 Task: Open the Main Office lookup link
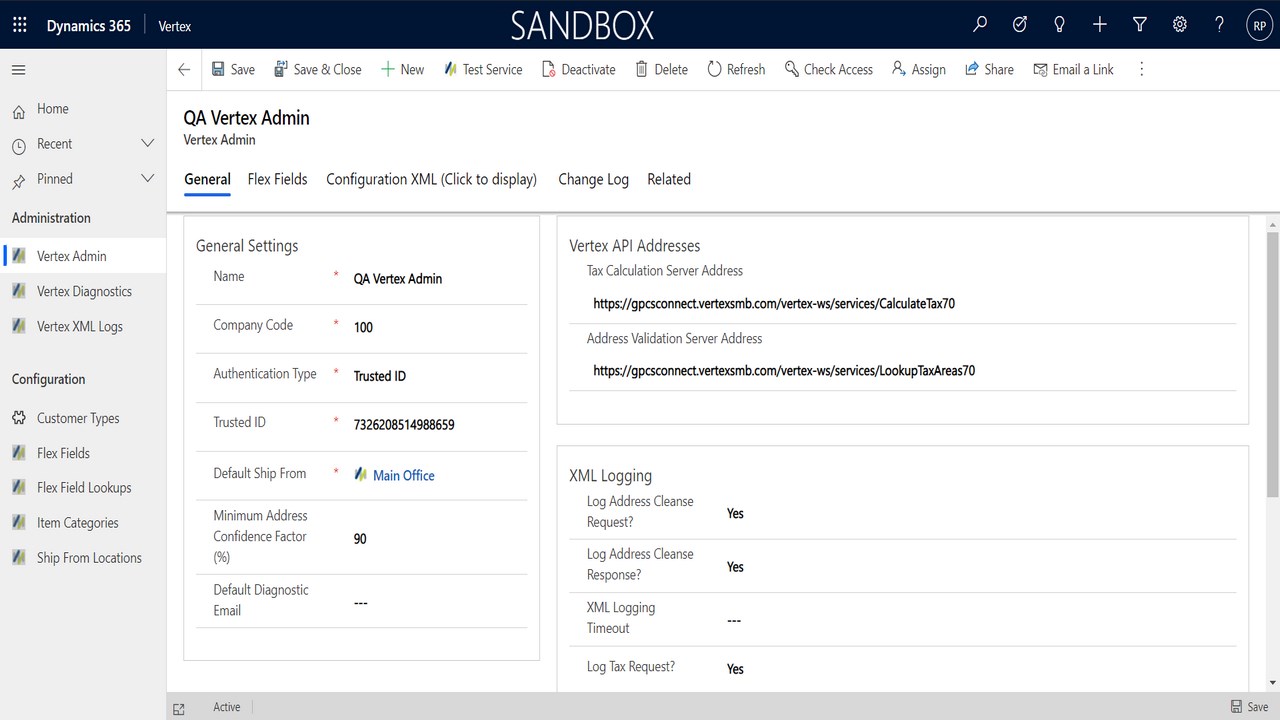[403, 476]
